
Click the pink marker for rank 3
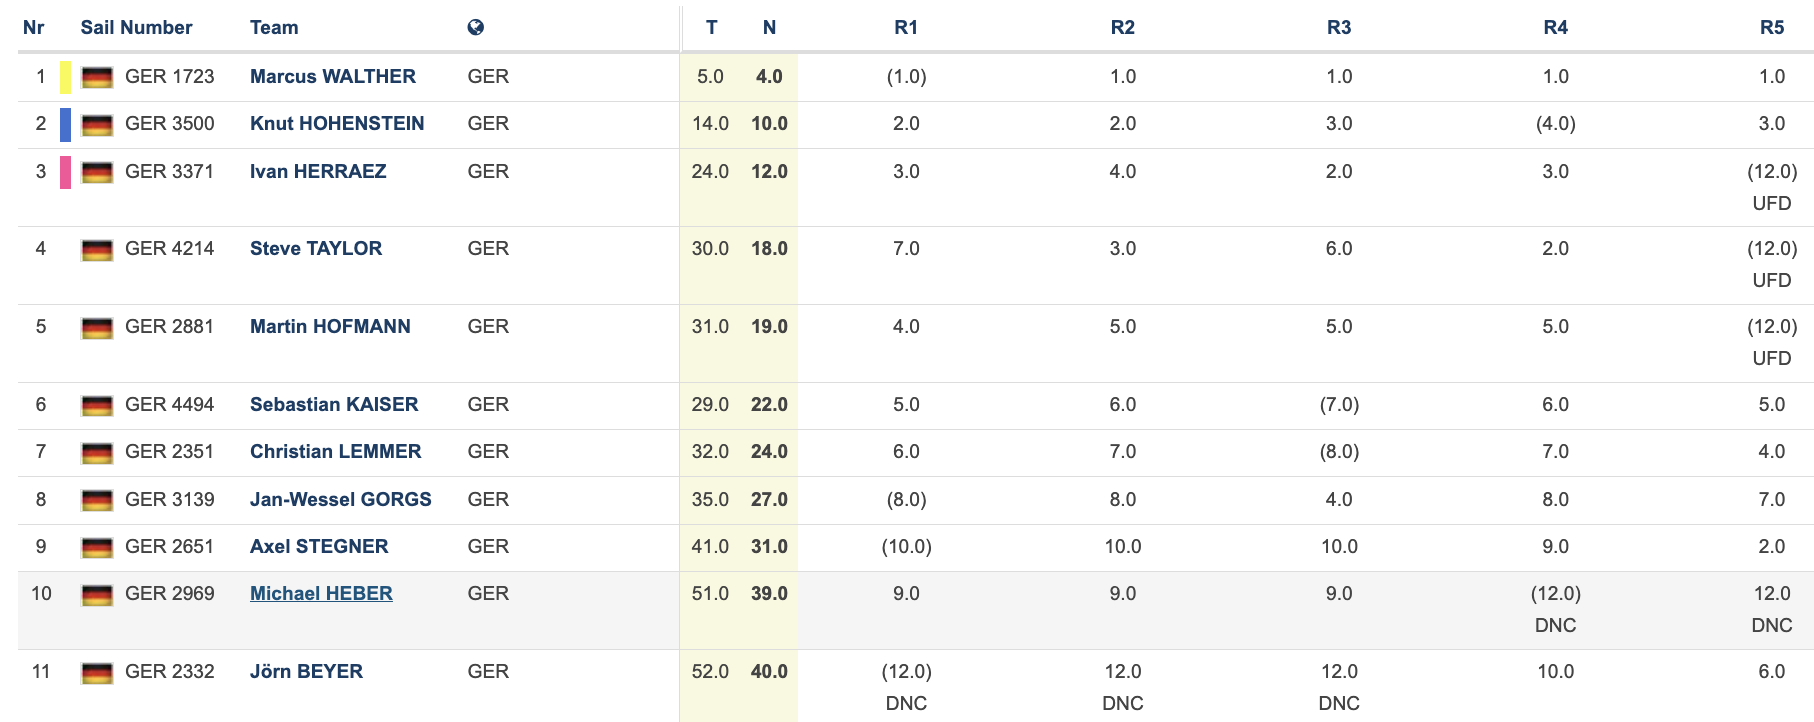(x=65, y=172)
